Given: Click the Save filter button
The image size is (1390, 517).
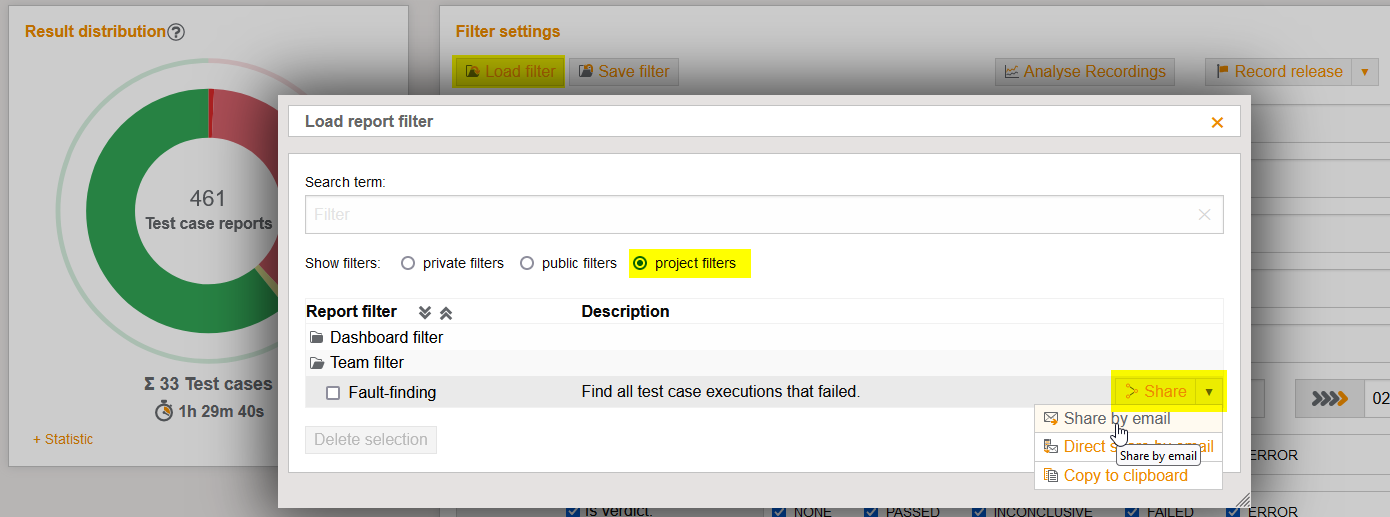Looking at the screenshot, I should [624, 72].
